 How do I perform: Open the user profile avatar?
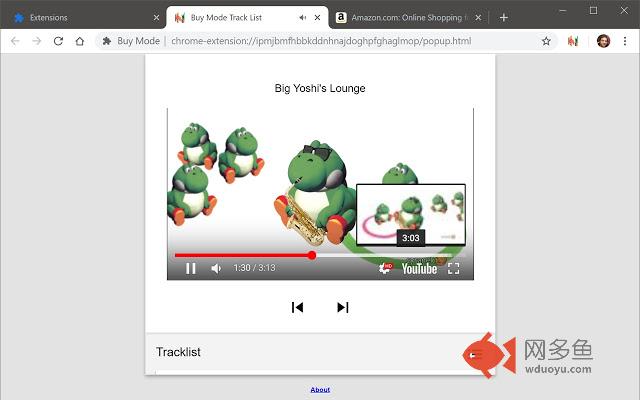(603, 41)
